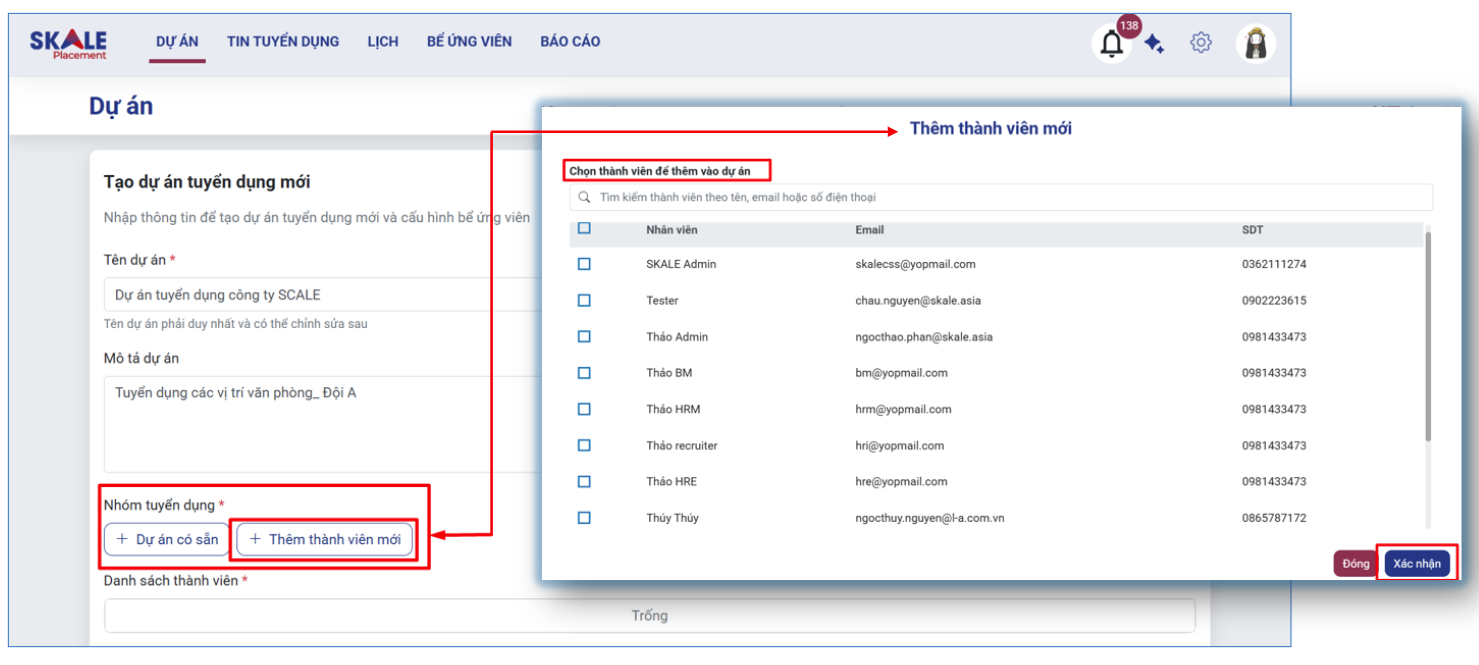This screenshot has width=1479, height=665.
Task: Focus the member search input field
Action: [1000, 198]
